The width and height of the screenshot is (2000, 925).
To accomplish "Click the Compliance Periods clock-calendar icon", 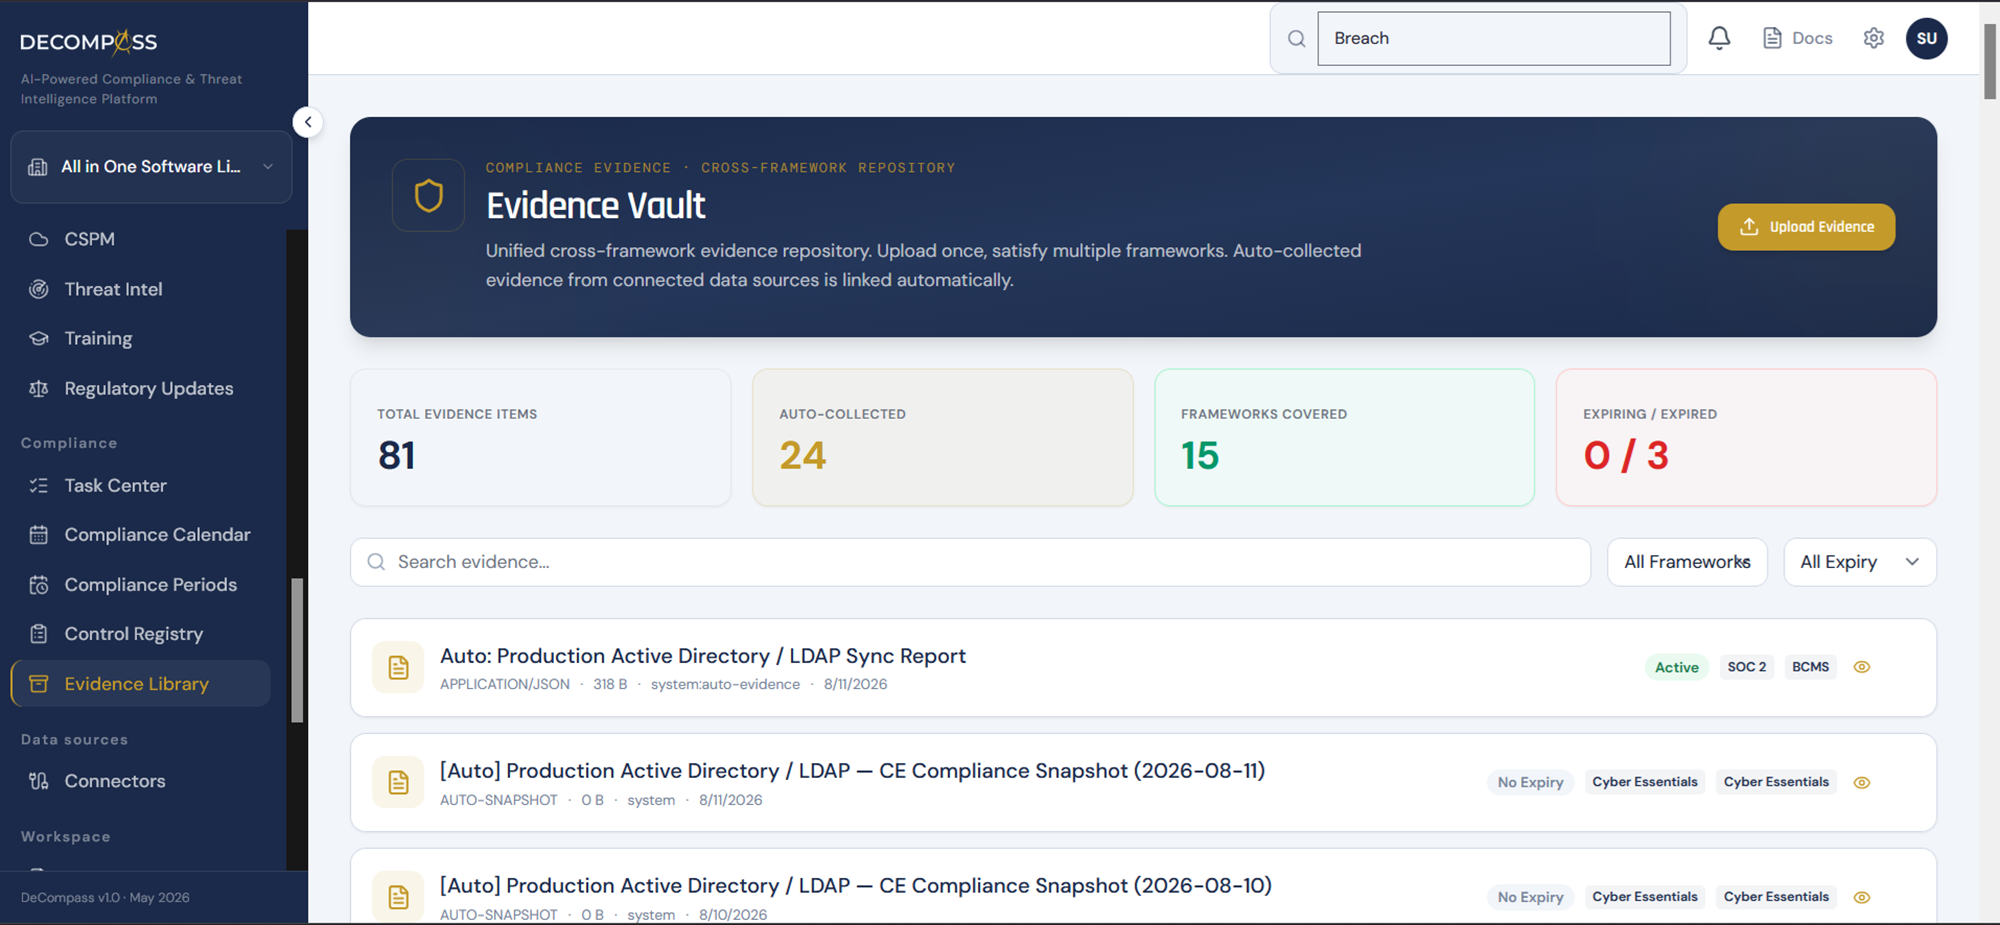I will (x=39, y=584).
